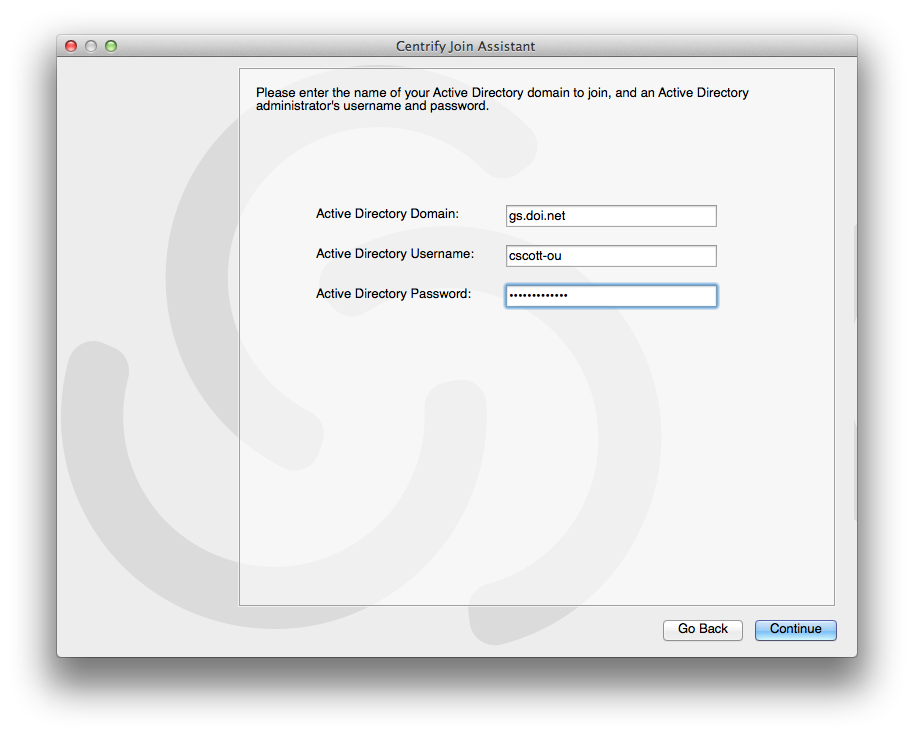
Task: Focus the Active Directory Password field
Action: 611,295
